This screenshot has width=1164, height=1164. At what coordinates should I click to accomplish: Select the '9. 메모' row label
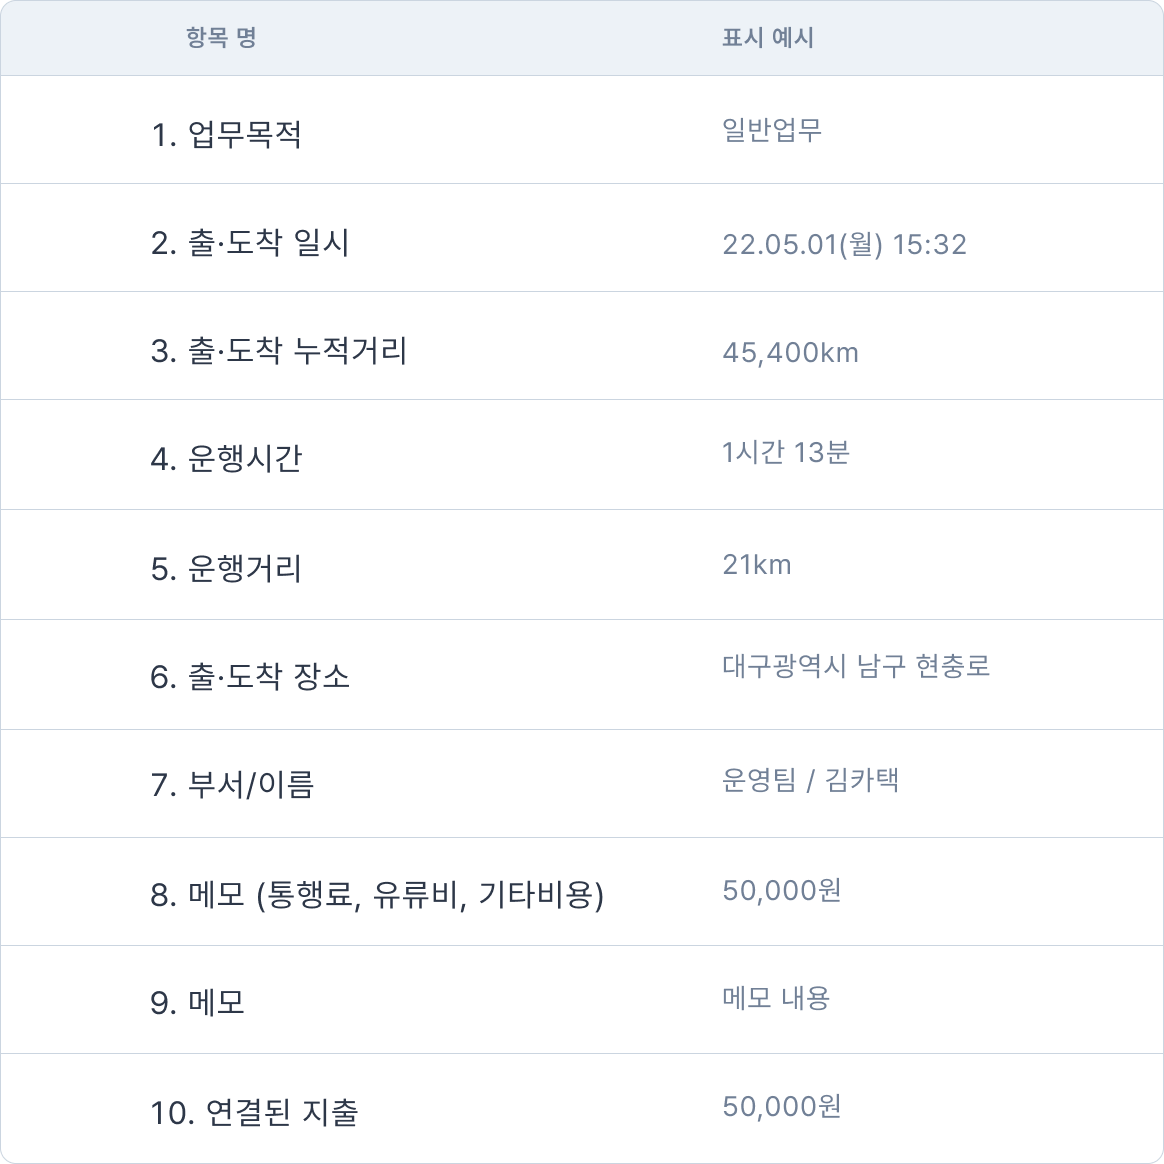click(x=198, y=1002)
